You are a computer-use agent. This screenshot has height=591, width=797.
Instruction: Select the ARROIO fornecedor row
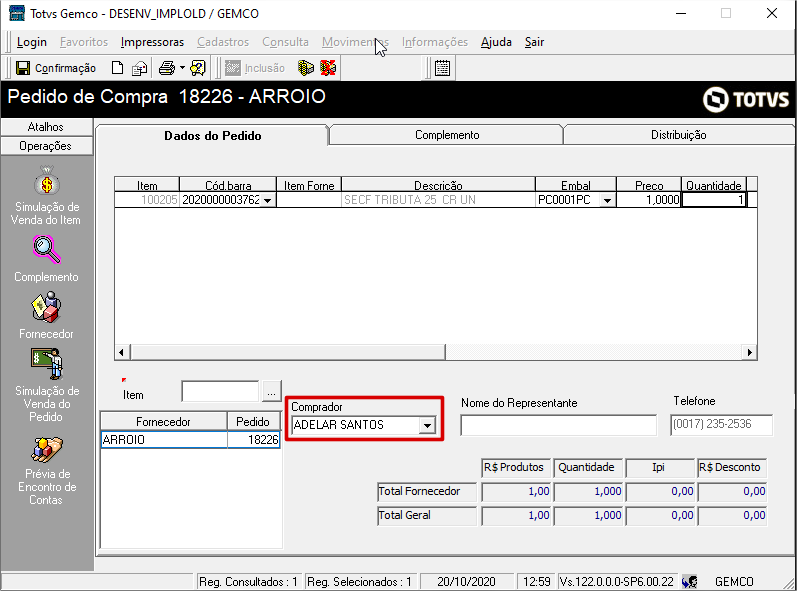(x=164, y=440)
